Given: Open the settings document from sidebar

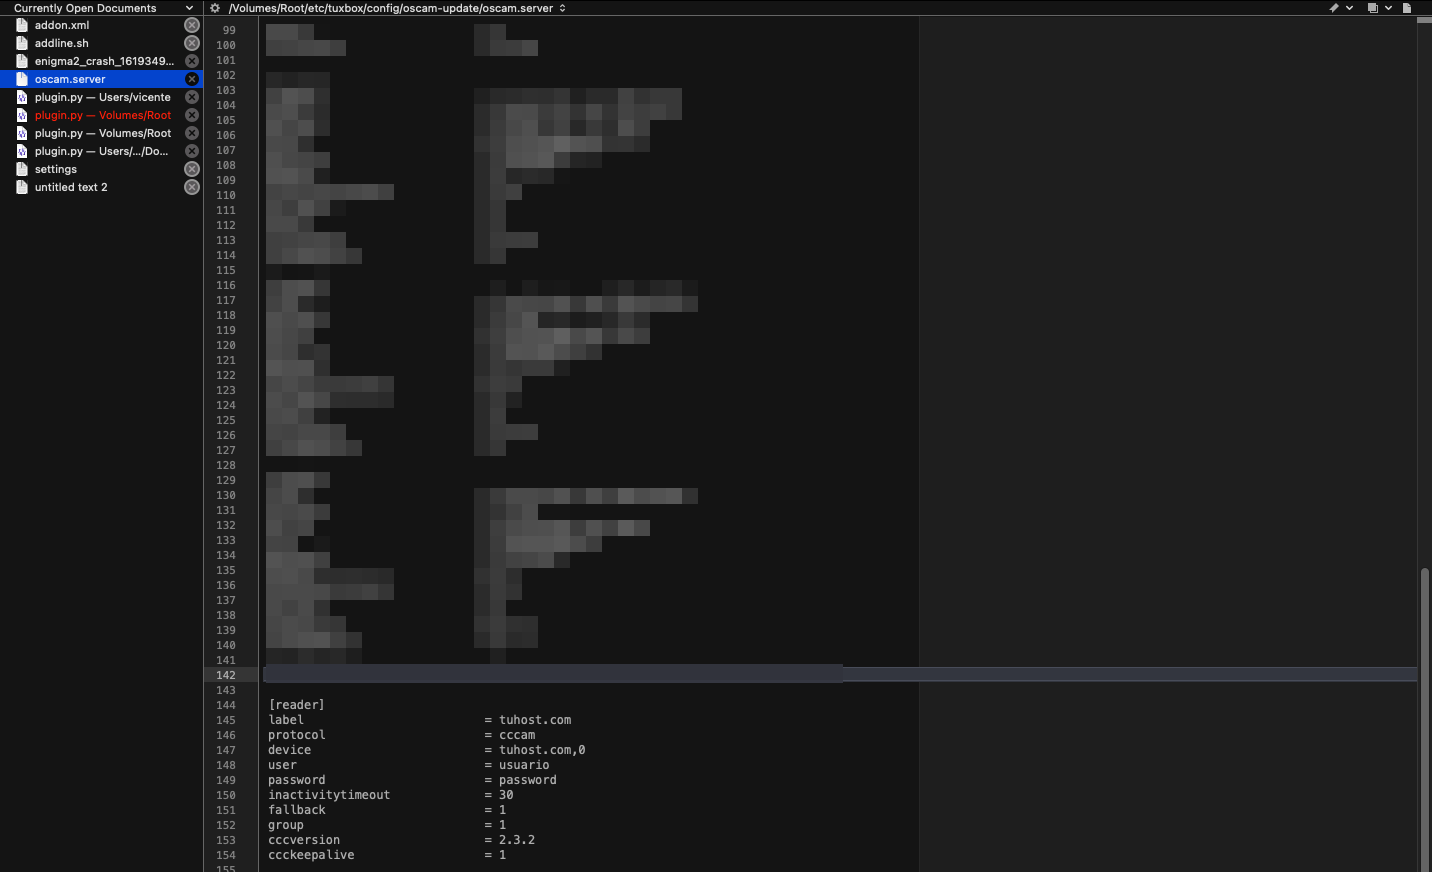Looking at the screenshot, I should tap(56, 169).
